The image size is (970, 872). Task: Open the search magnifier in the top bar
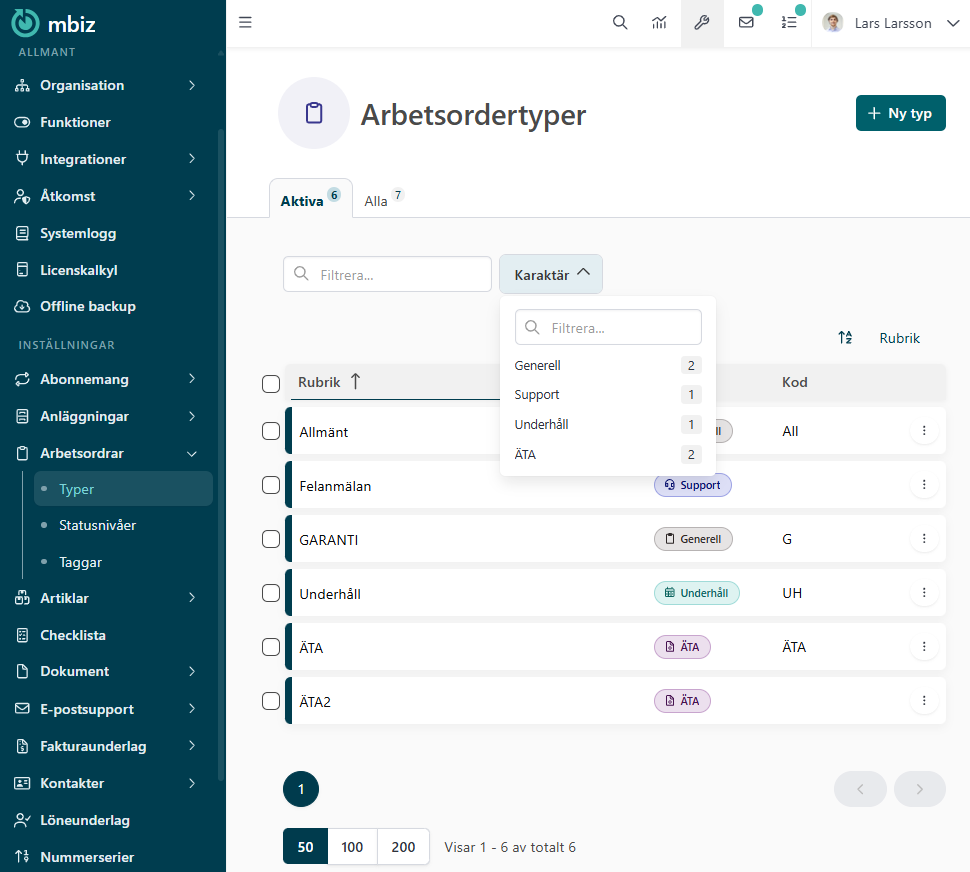620,23
